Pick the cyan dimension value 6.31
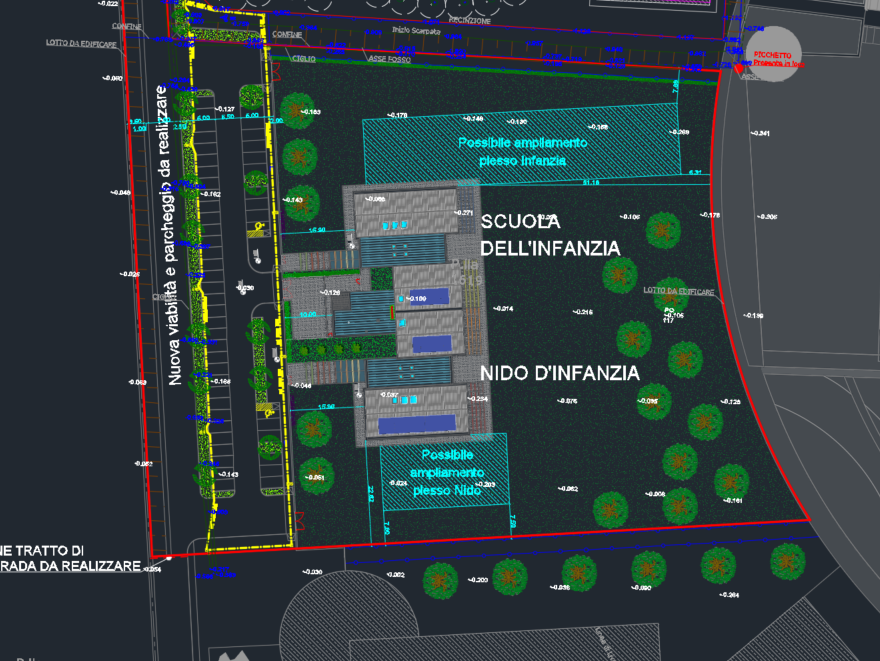This screenshot has width=880, height=661. (x=695, y=172)
